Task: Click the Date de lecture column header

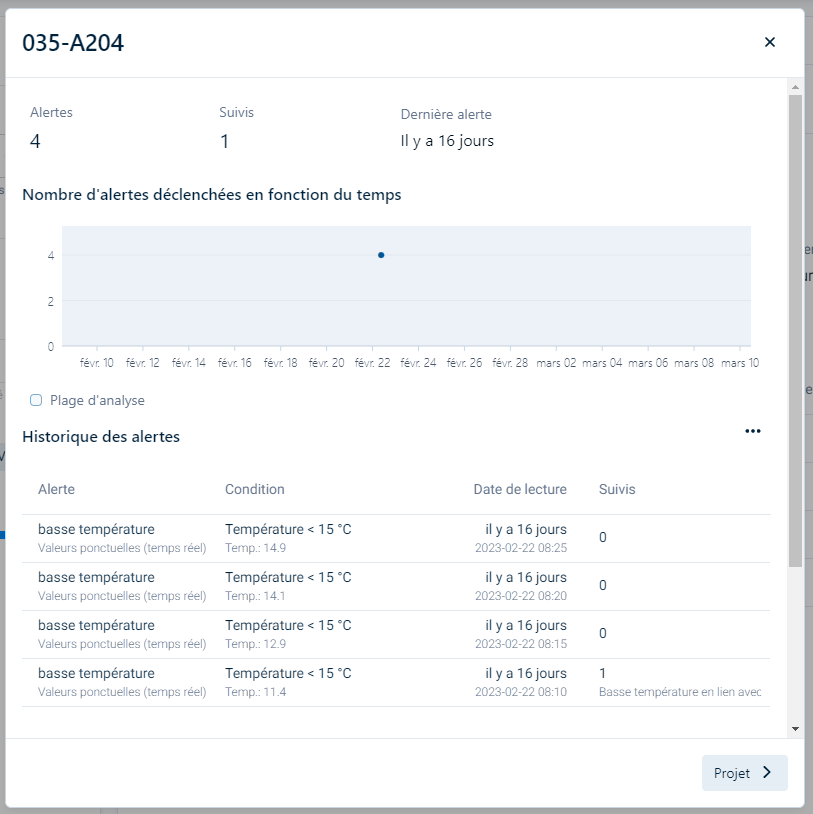Action: [x=519, y=489]
